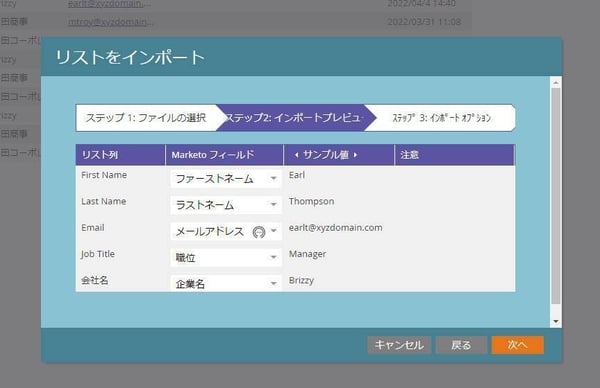The width and height of the screenshot is (600, 388).
Task: Click the sample value earlt@xyzdomain.com
Action: click(x=336, y=228)
